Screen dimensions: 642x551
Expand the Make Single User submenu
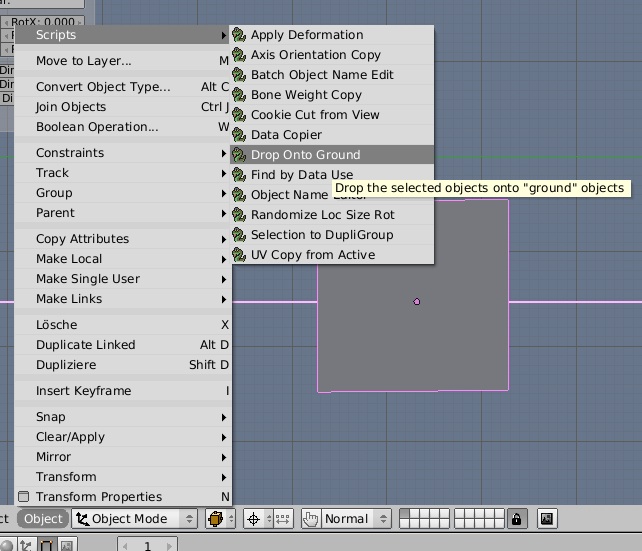tap(123, 279)
